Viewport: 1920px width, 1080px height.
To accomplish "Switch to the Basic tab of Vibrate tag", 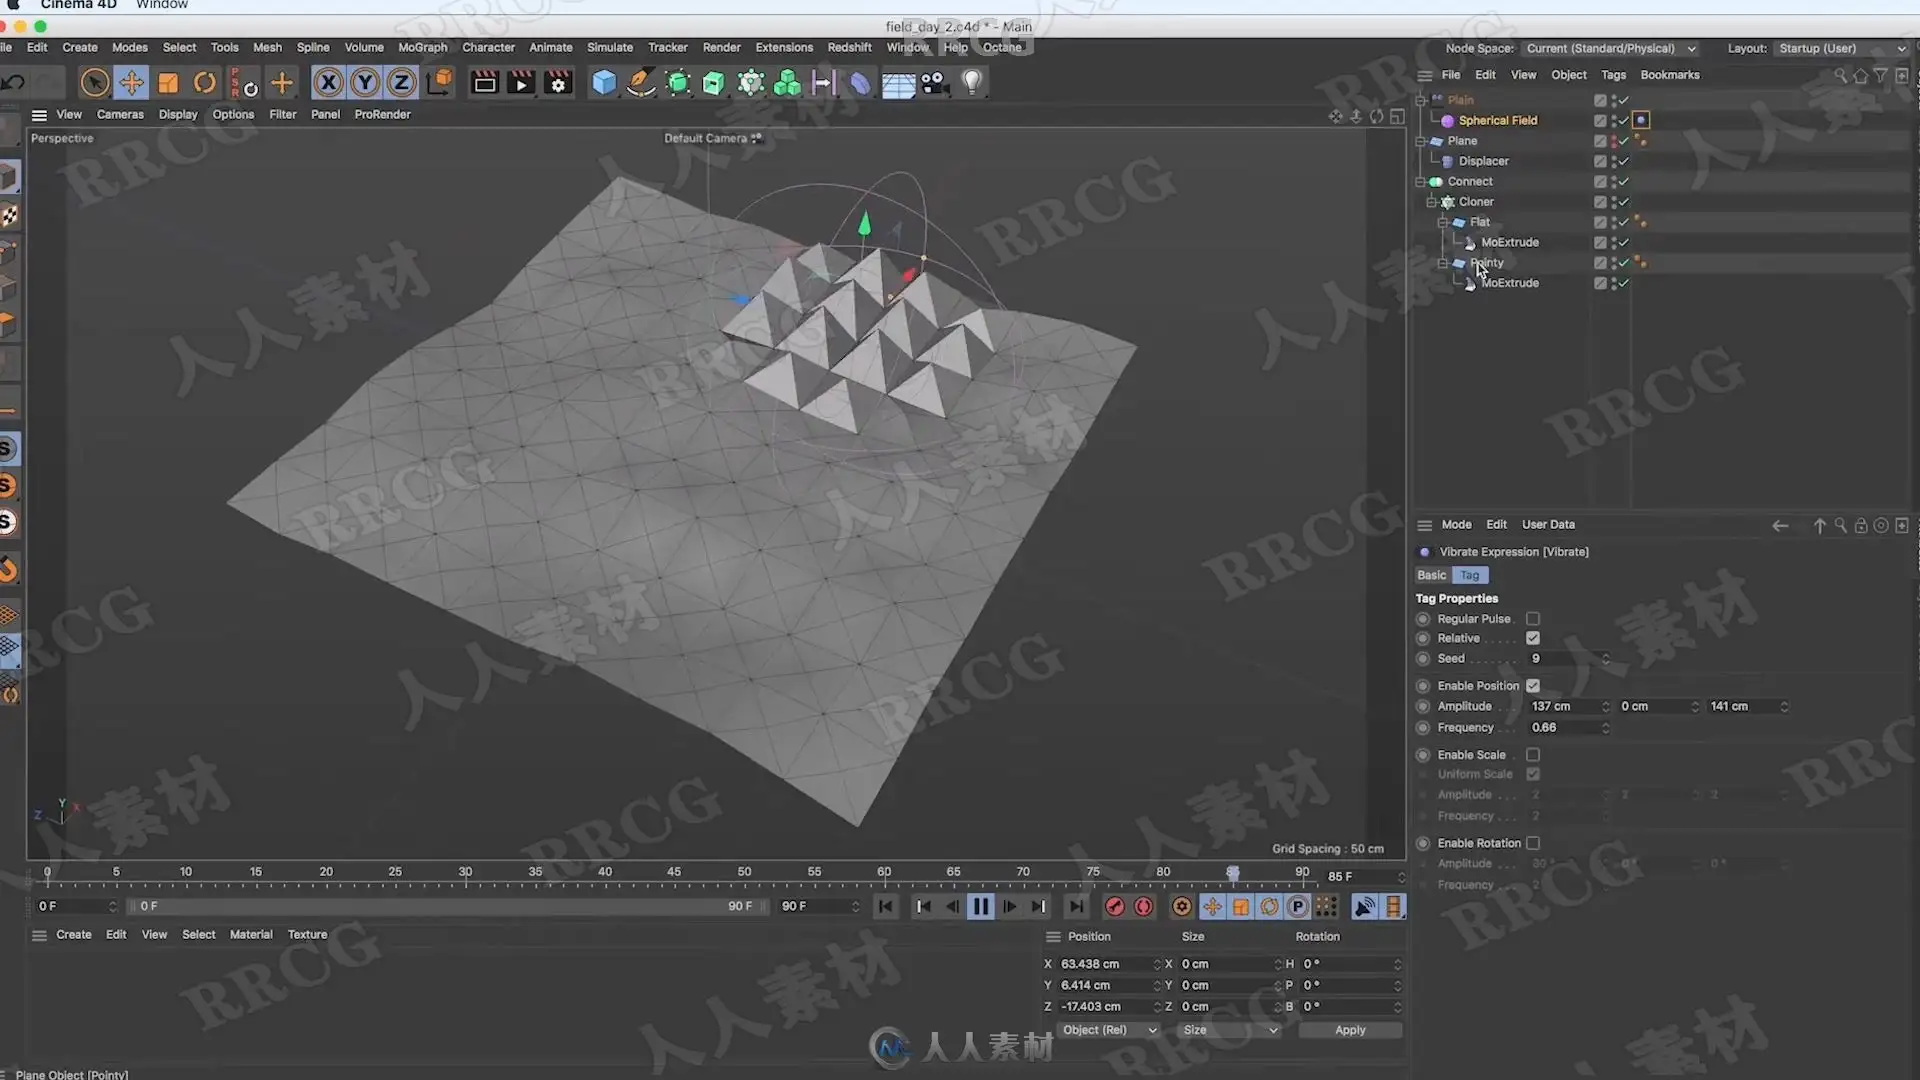I will (1432, 575).
